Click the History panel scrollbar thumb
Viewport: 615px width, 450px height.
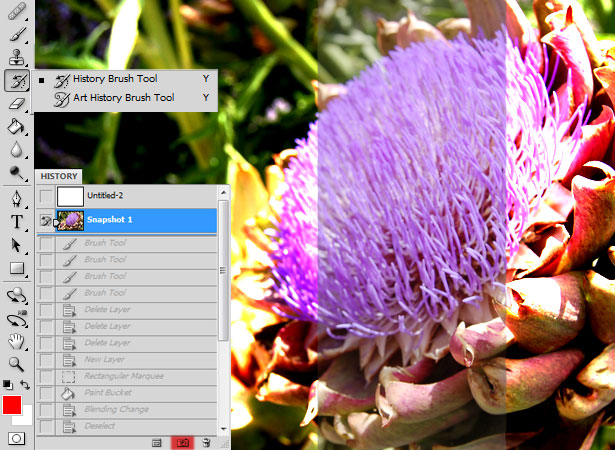223,271
